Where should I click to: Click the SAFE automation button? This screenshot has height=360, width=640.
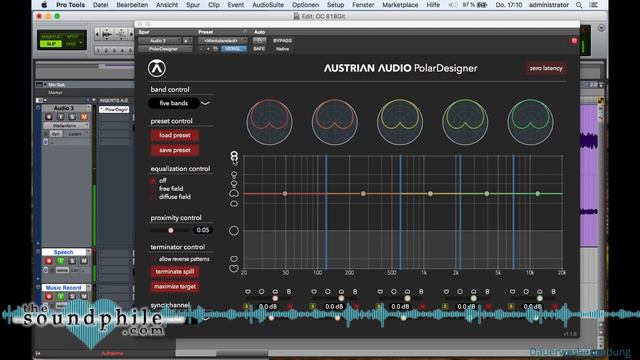pyautogui.click(x=259, y=49)
